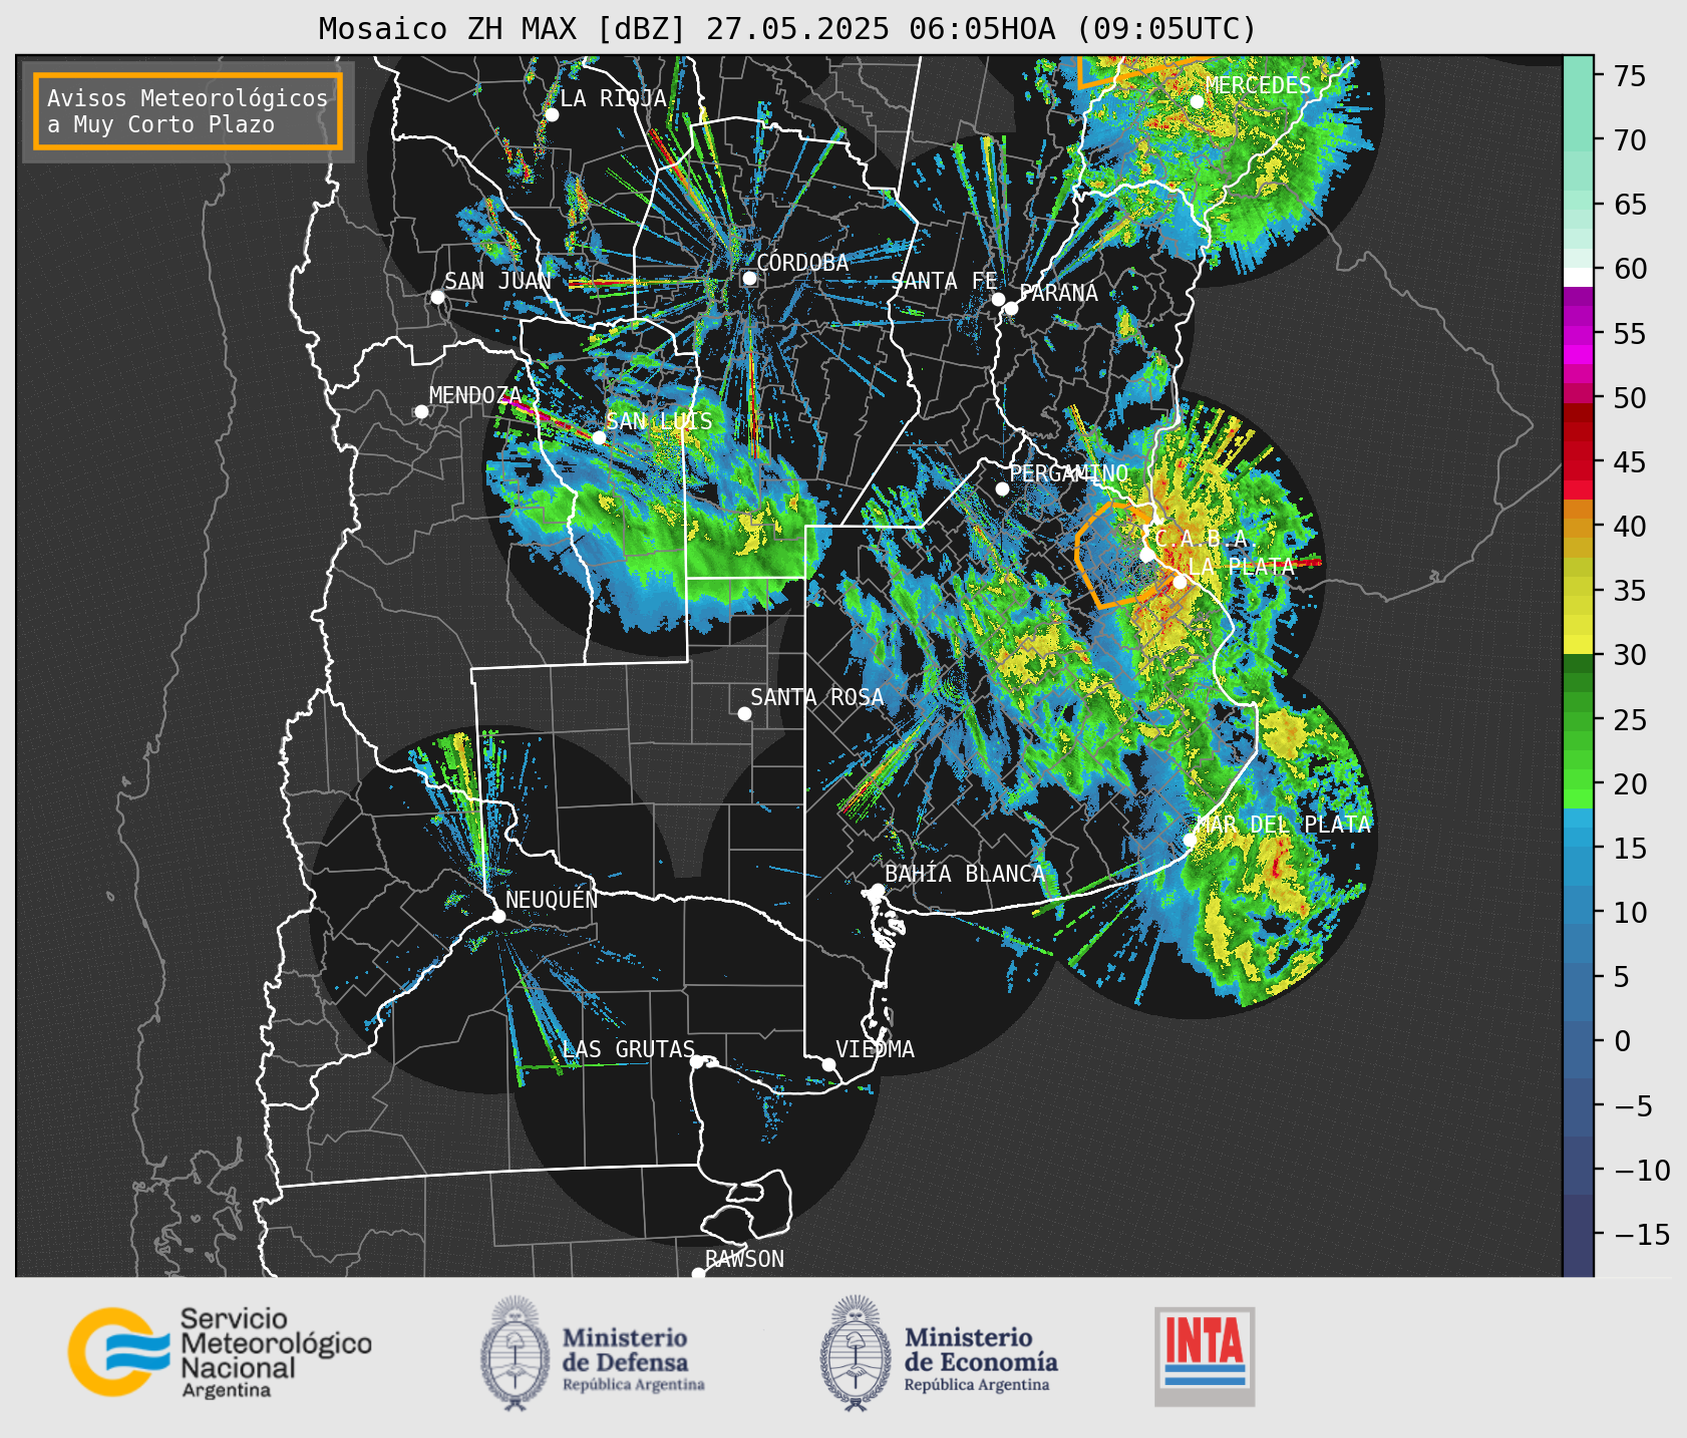The image size is (1687, 1438).
Task: Click the PARANÁ city marker dot
Action: click(x=1011, y=308)
